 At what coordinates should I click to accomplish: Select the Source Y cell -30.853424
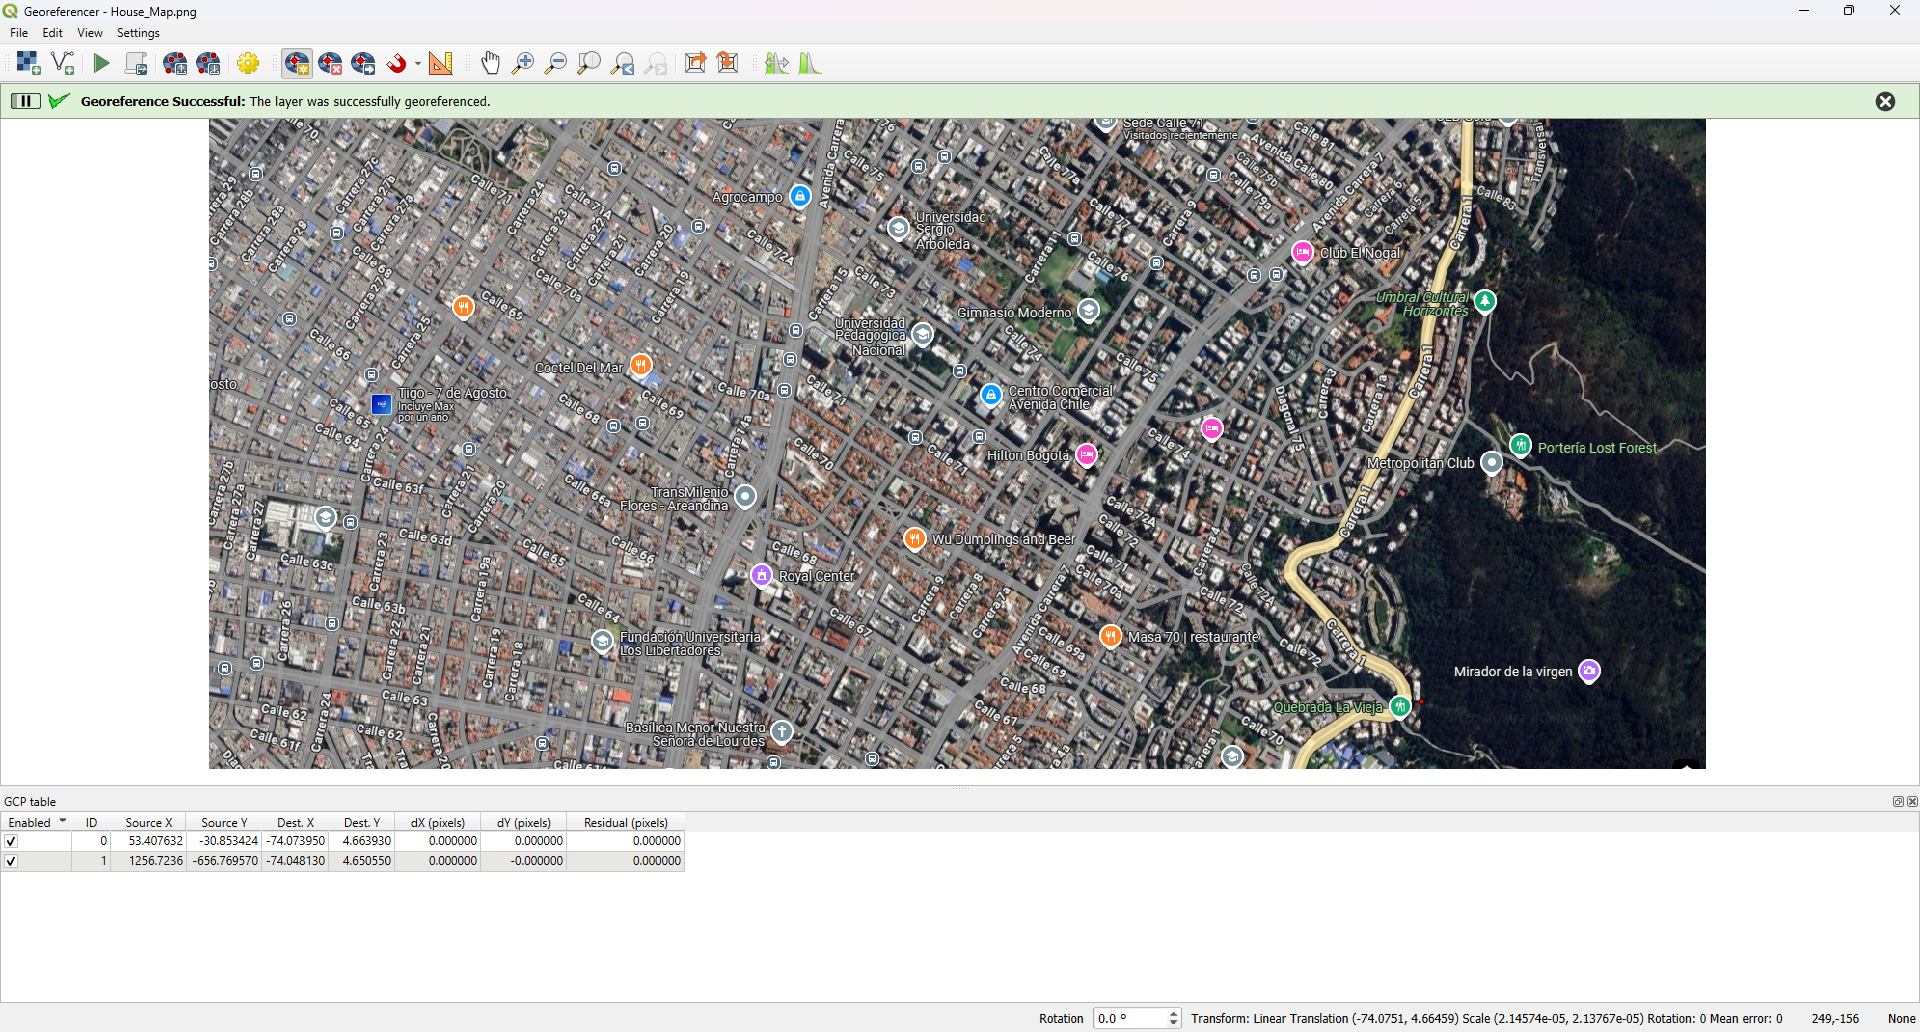224,842
